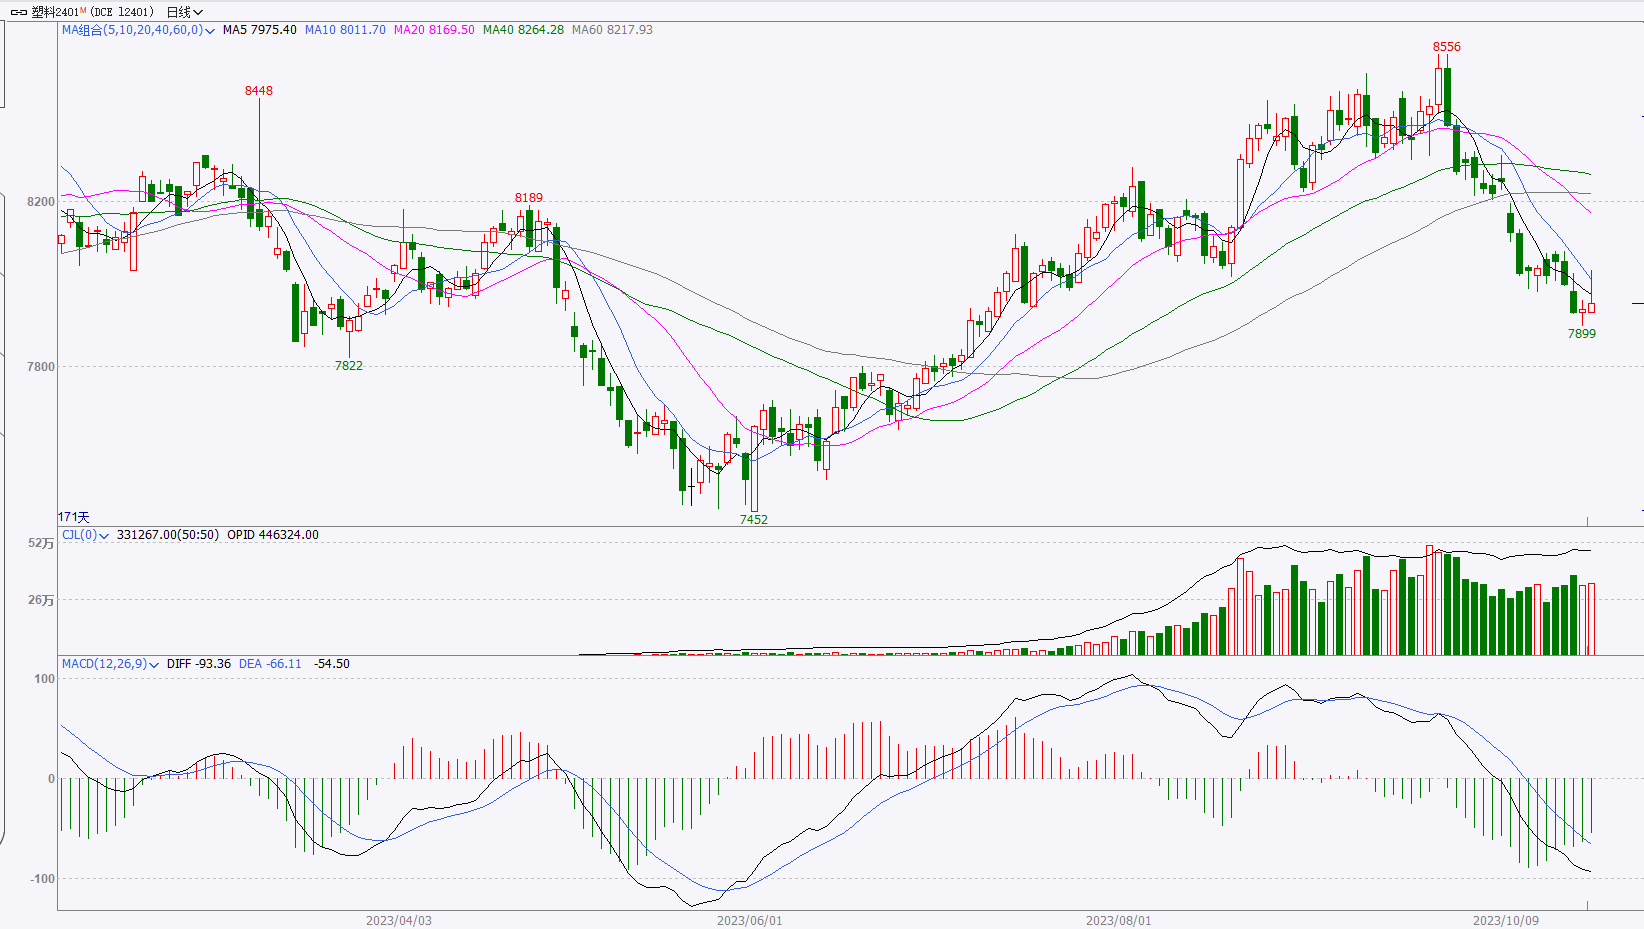
Task: Click the 2023/08/01 date on time axis
Action: (x=1118, y=920)
